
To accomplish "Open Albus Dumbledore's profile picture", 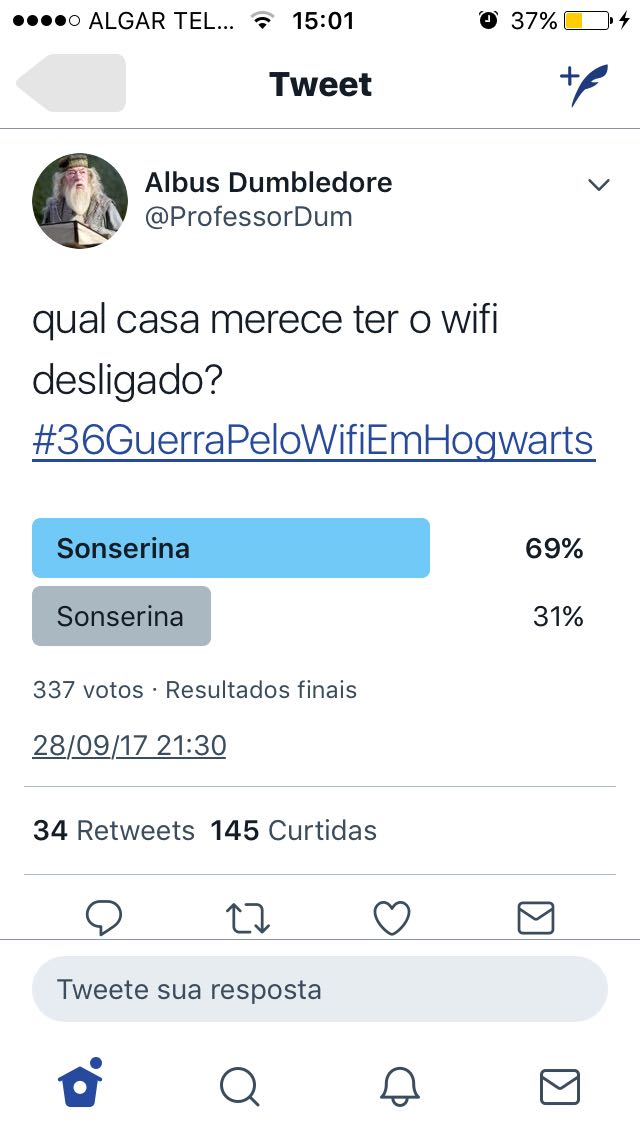I will tap(80, 200).
